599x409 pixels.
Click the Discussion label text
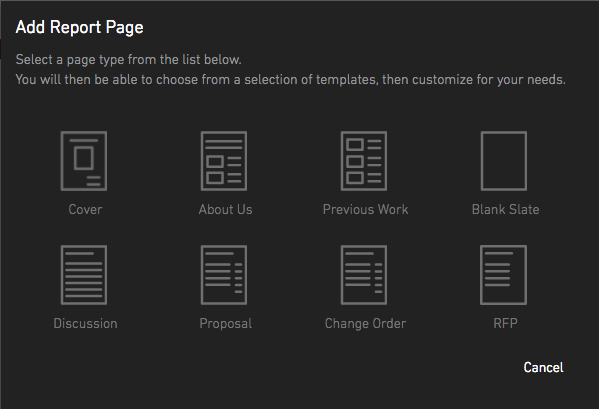(x=85, y=323)
